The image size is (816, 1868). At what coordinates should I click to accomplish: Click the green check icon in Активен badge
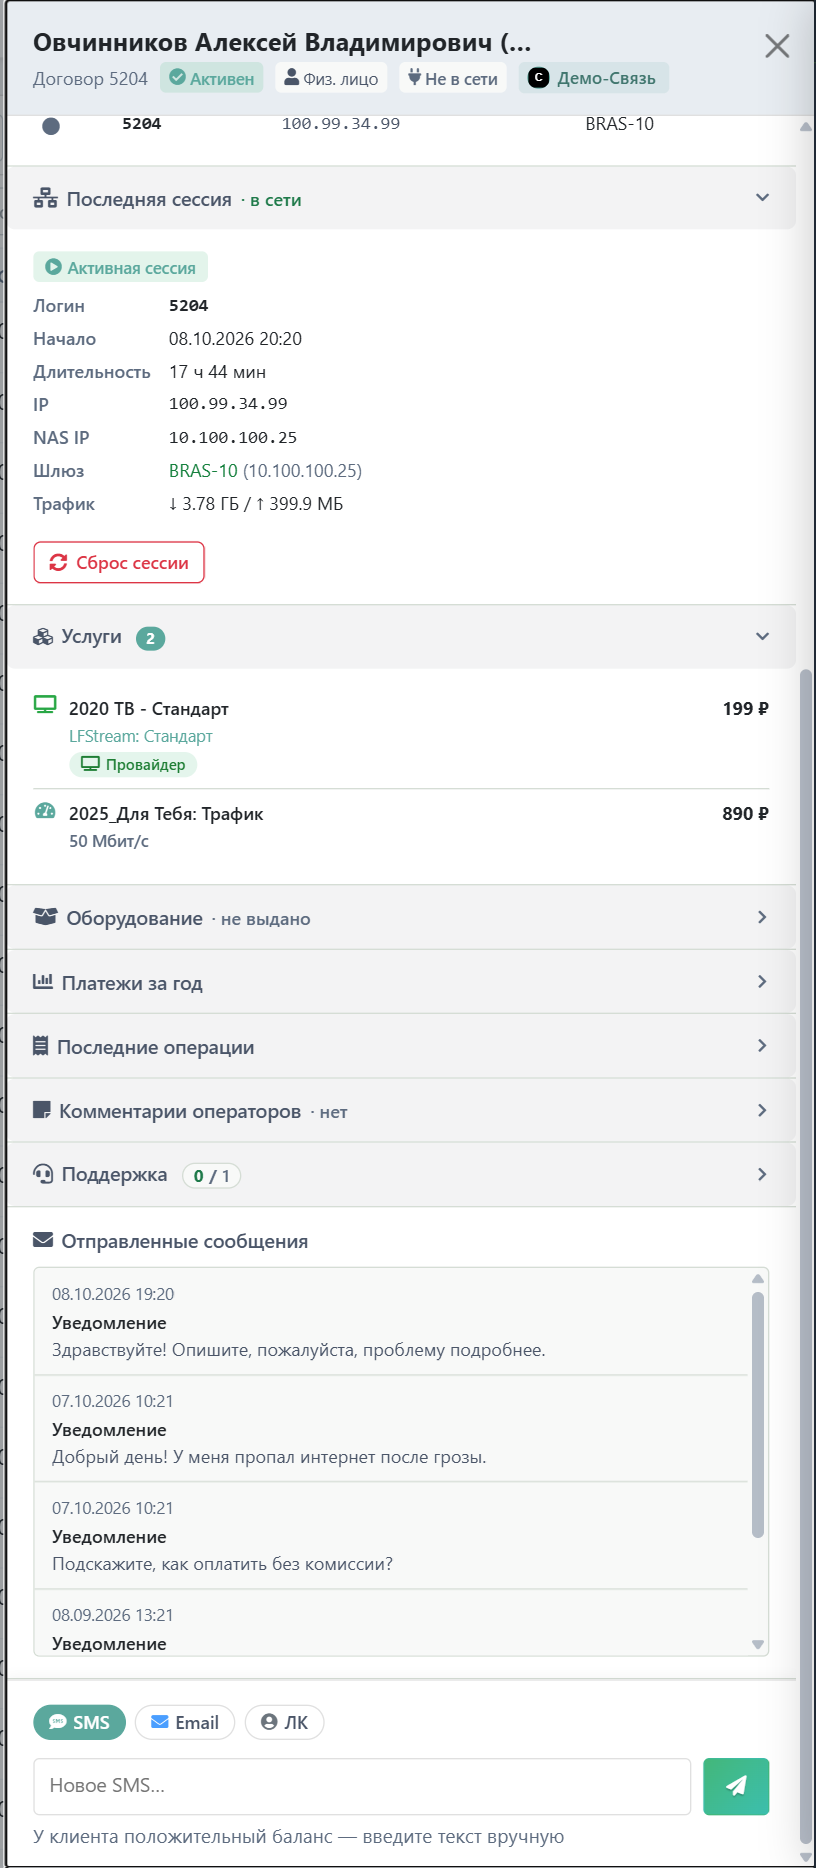click(x=178, y=78)
